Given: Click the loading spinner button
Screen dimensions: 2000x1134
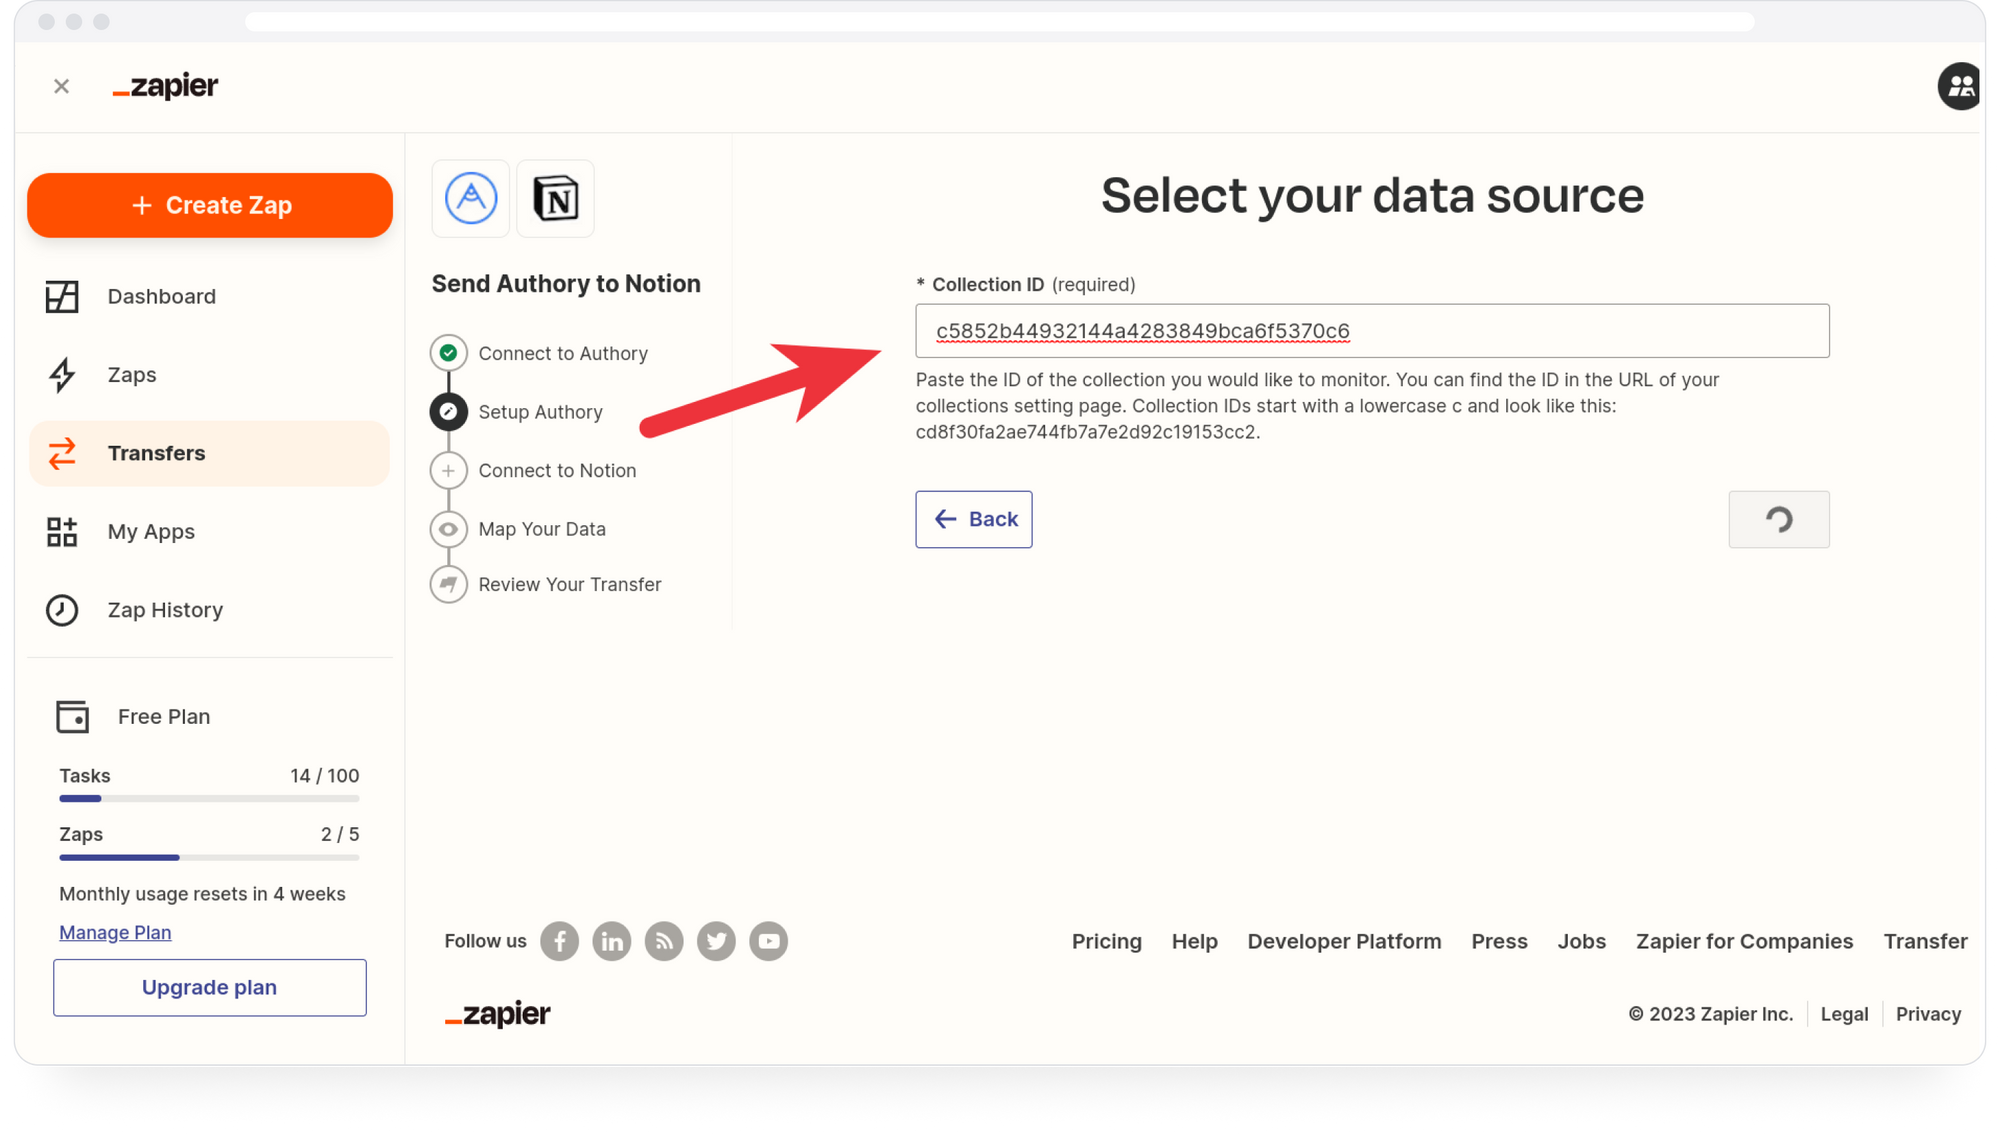Looking at the screenshot, I should tap(1779, 519).
